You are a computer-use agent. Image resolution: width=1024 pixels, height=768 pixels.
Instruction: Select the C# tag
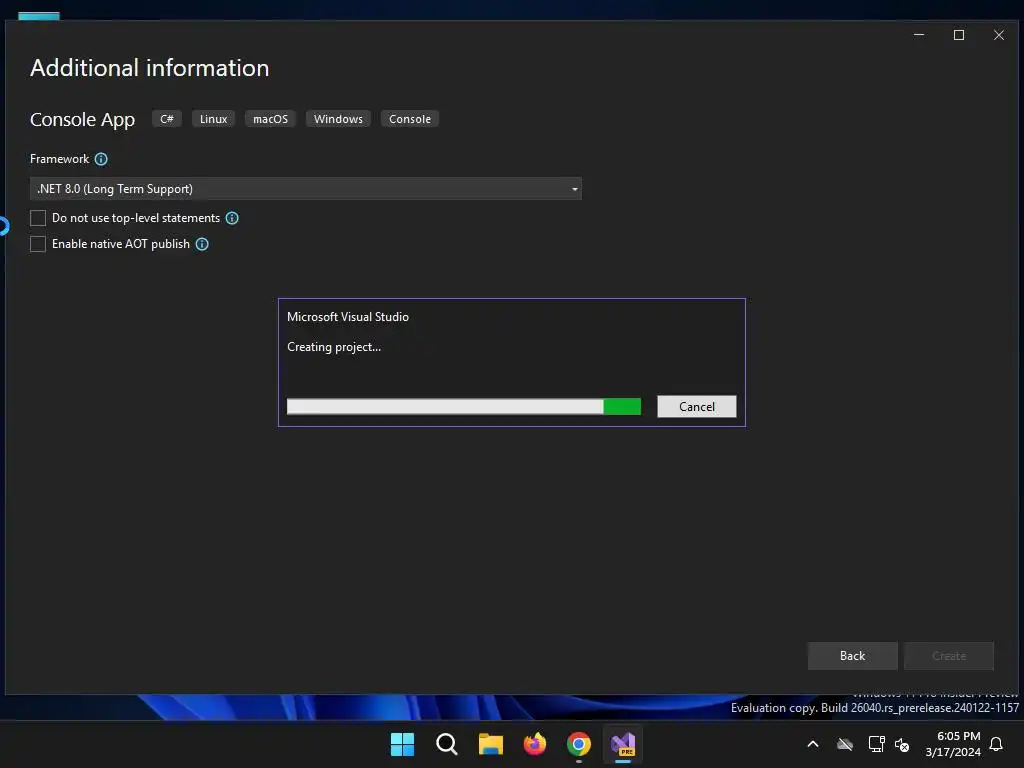[167, 119]
